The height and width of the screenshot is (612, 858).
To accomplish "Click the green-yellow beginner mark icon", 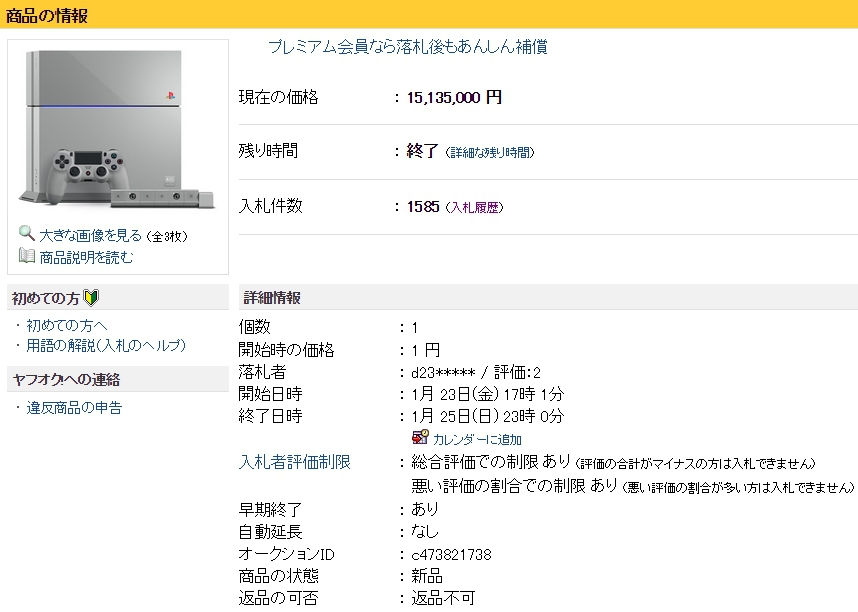I will point(91,298).
